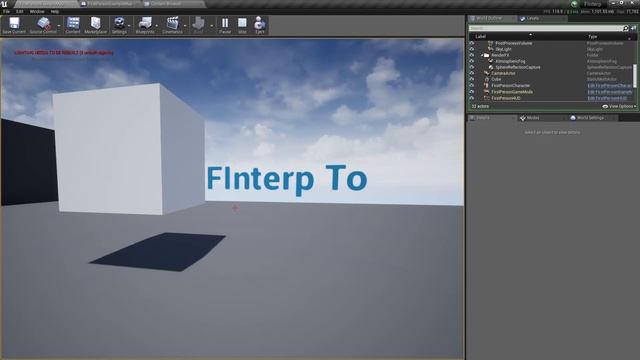This screenshot has width=640, height=360.
Task: Toggle visibility of CameraActor
Action: point(472,73)
